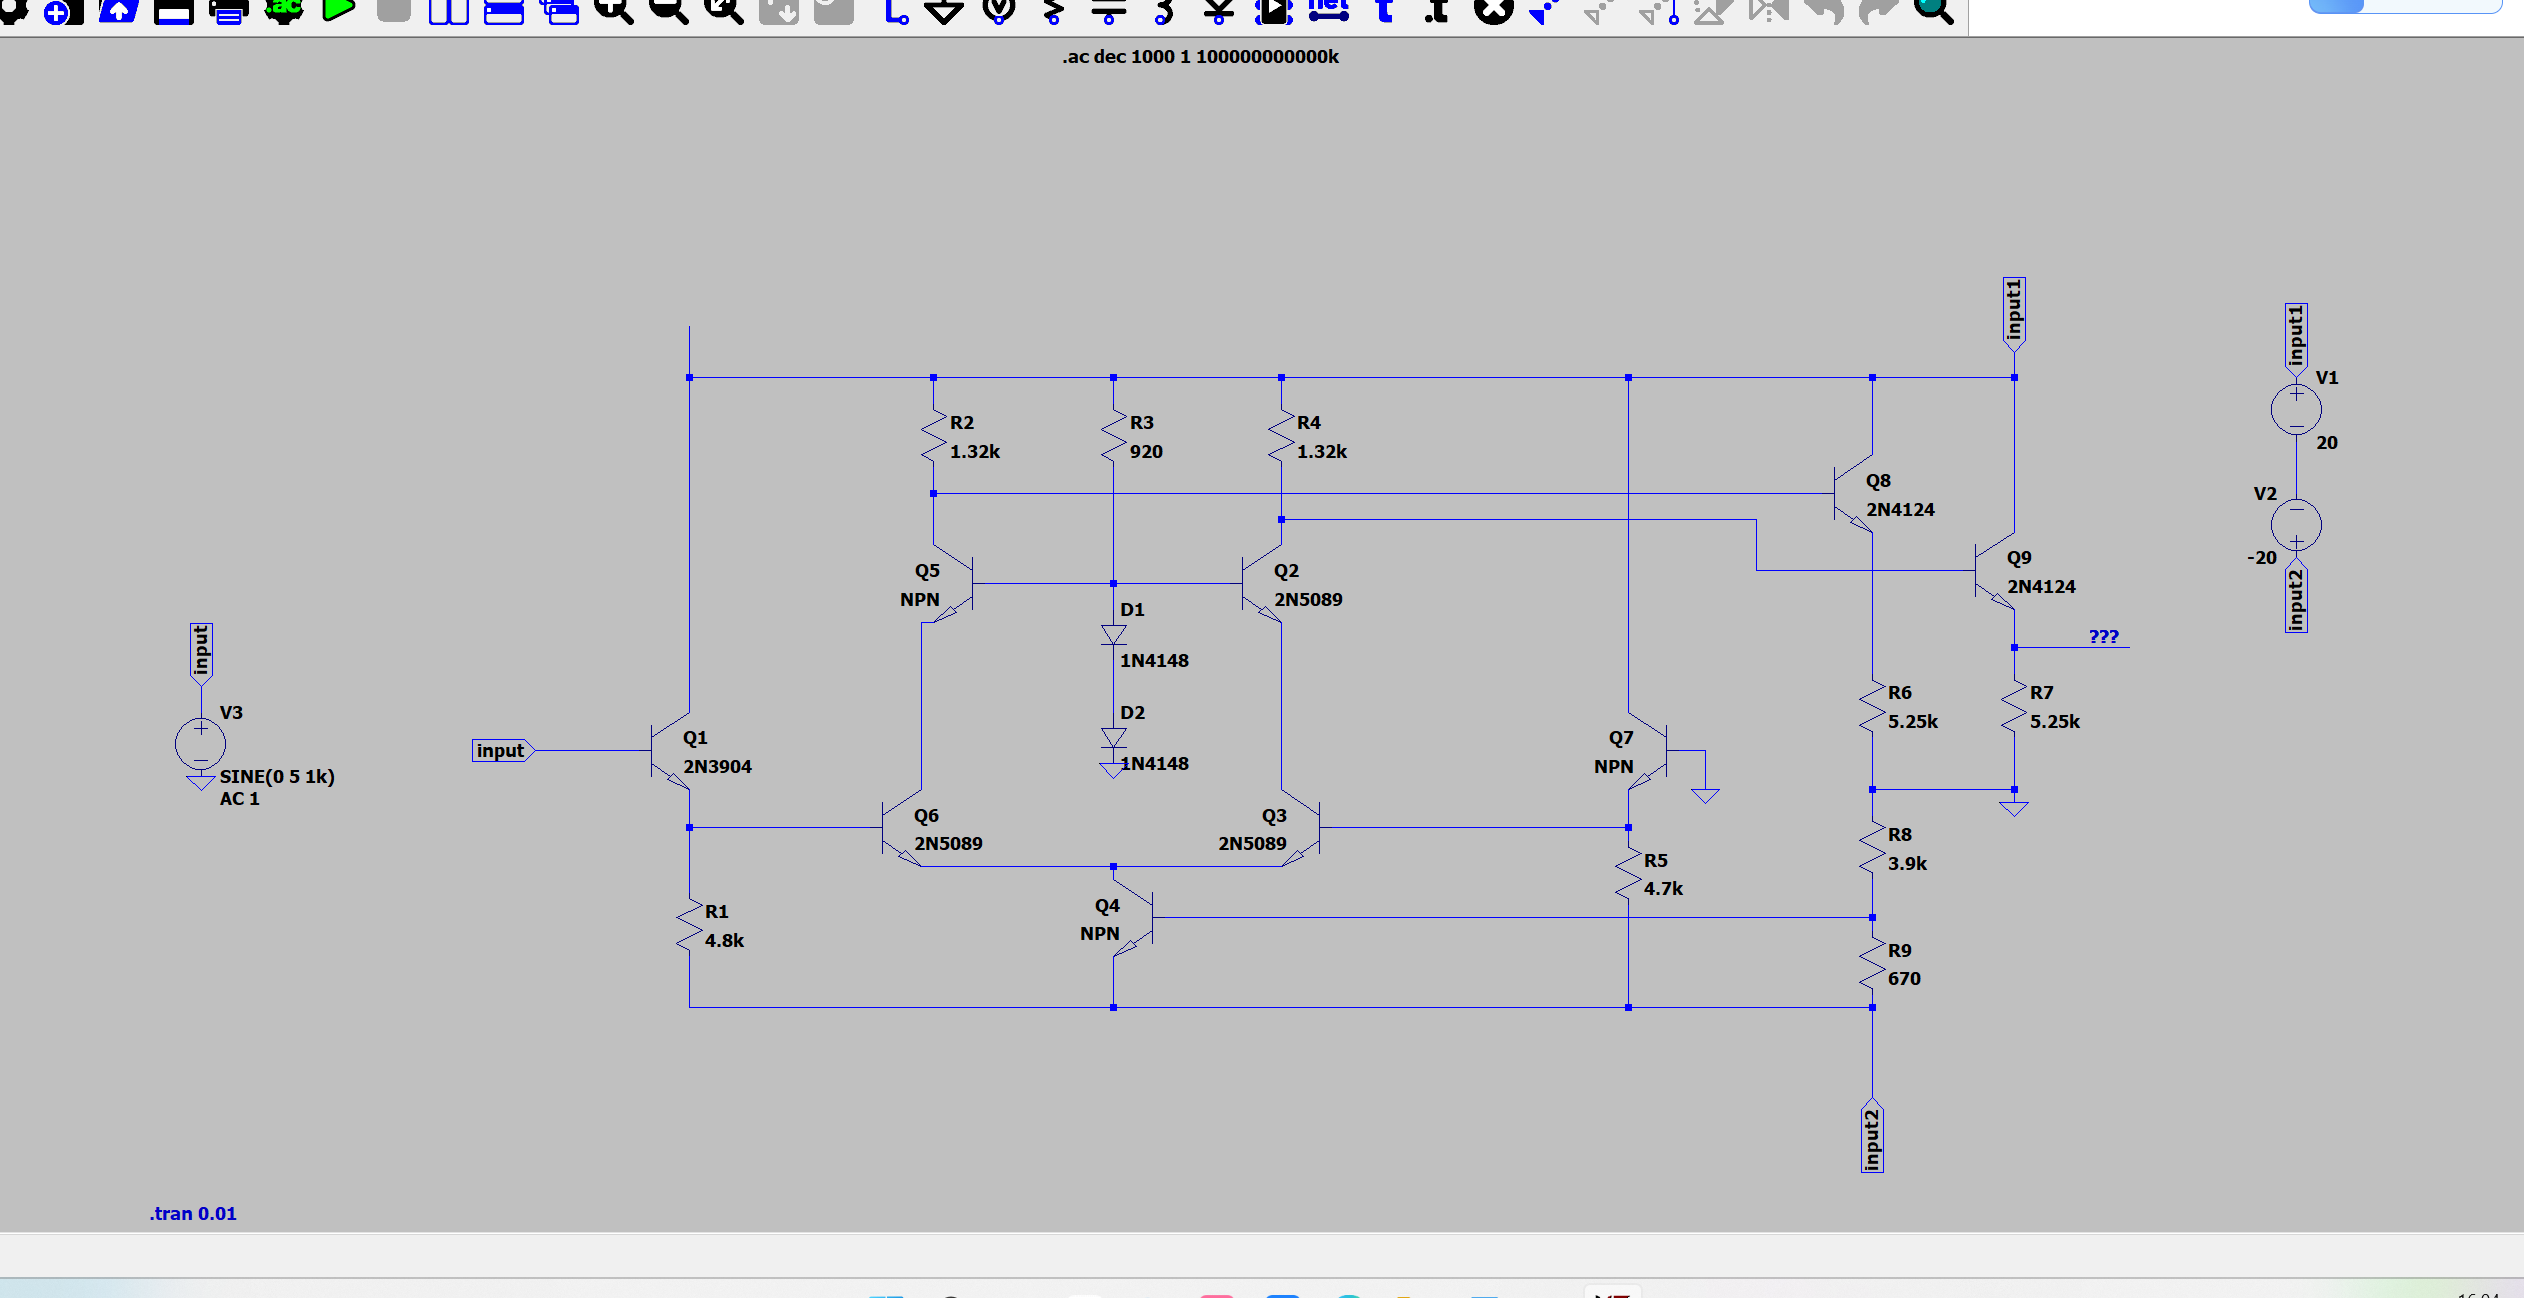The height and width of the screenshot is (1298, 2524).
Task: Place a resistor
Action: pyautogui.click(x=1053, y=10)
